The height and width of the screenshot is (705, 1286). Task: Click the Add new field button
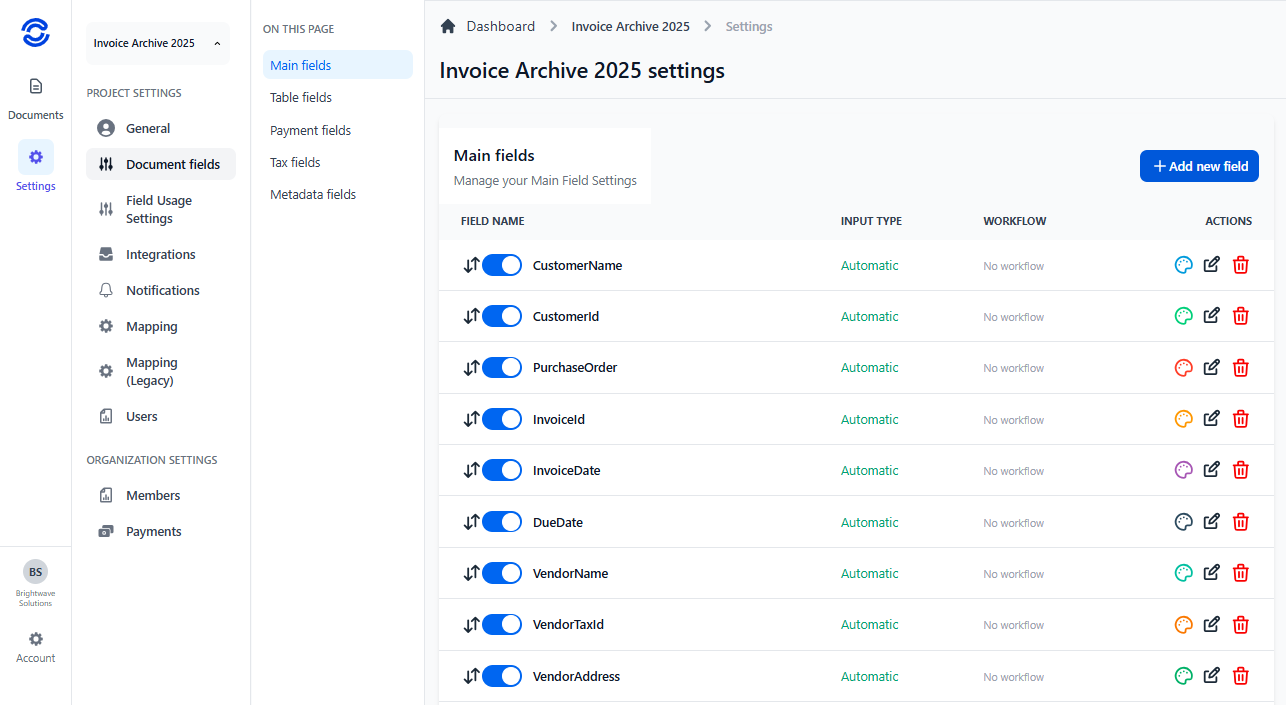(1199, 165)
